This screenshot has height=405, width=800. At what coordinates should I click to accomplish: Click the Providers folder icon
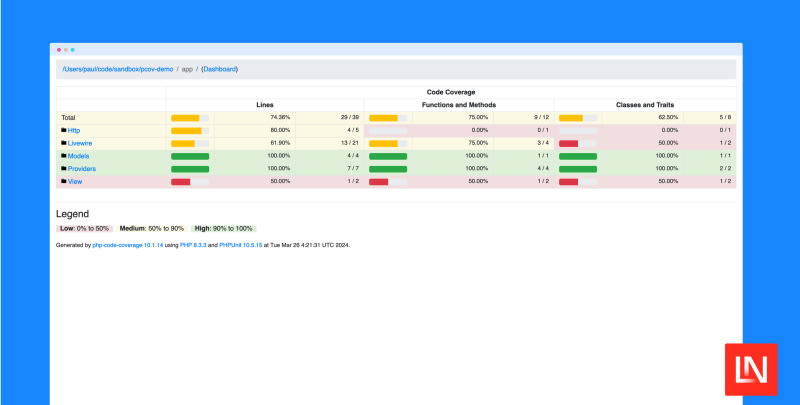point(64,169)
